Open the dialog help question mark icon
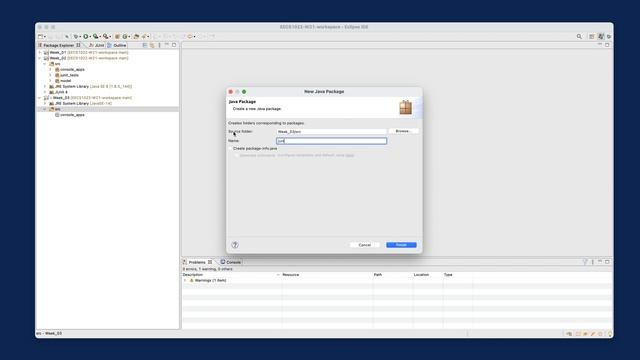 point(235,245)
